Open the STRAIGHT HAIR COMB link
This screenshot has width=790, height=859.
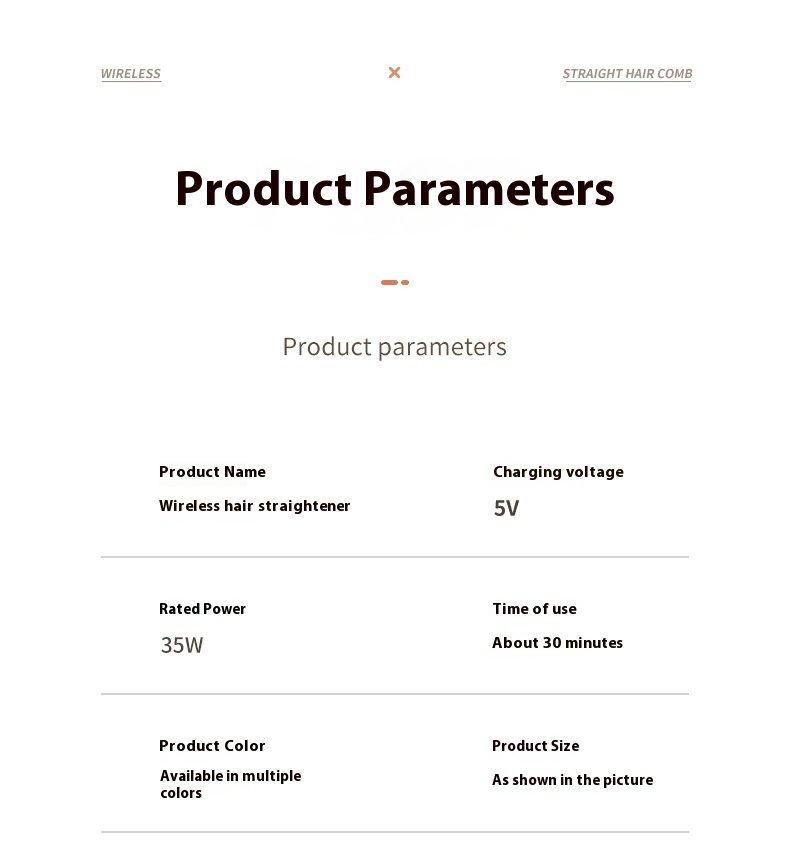pos(627,74)
